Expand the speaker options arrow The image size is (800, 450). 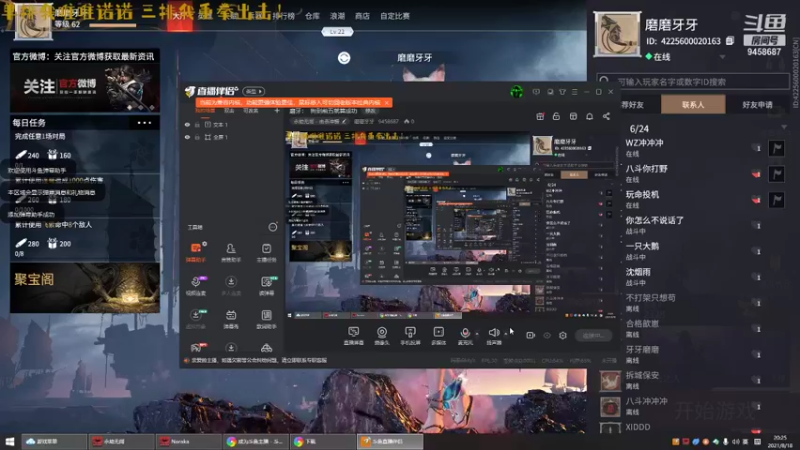pyautogui.click(x=506, y=334)
